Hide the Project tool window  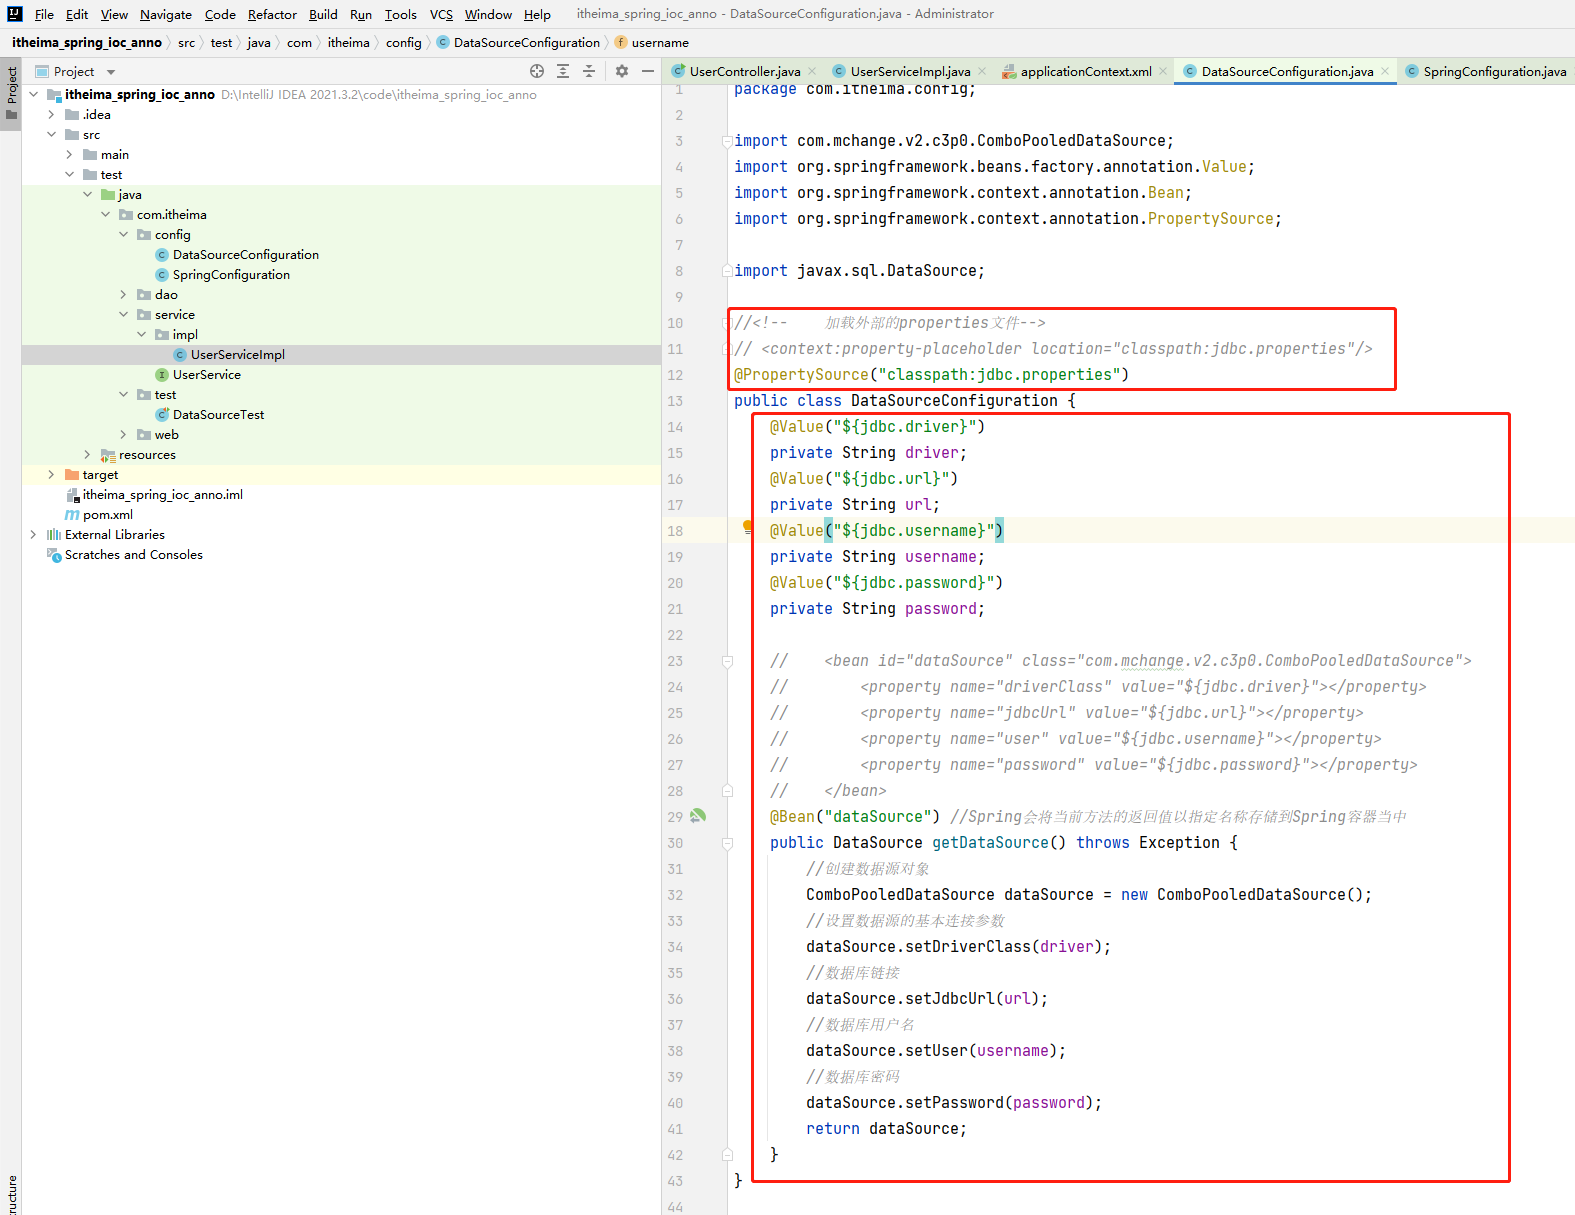pos(648,71)
